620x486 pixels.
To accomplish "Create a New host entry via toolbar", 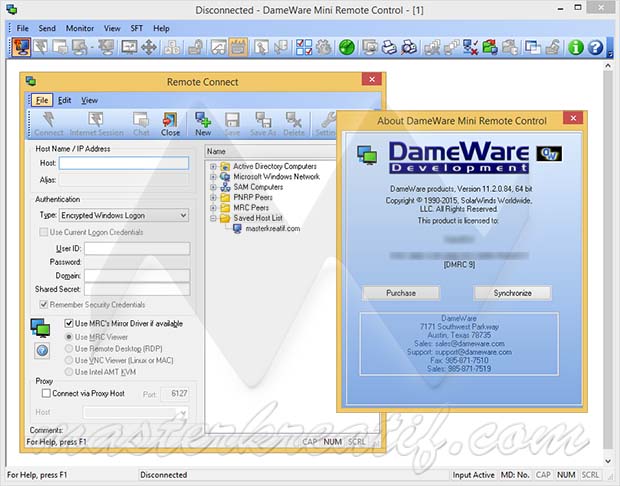I will click(203, 124).
